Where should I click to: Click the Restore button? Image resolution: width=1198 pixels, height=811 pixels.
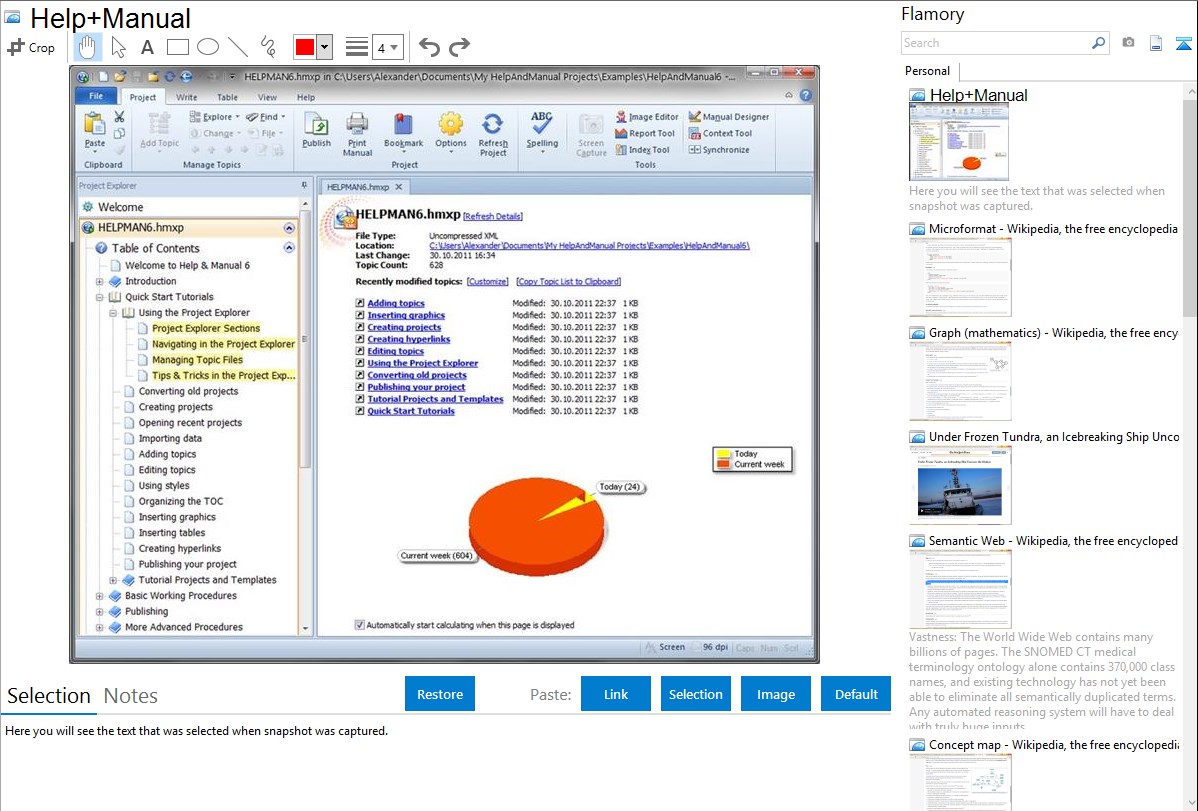coord(440,694)
